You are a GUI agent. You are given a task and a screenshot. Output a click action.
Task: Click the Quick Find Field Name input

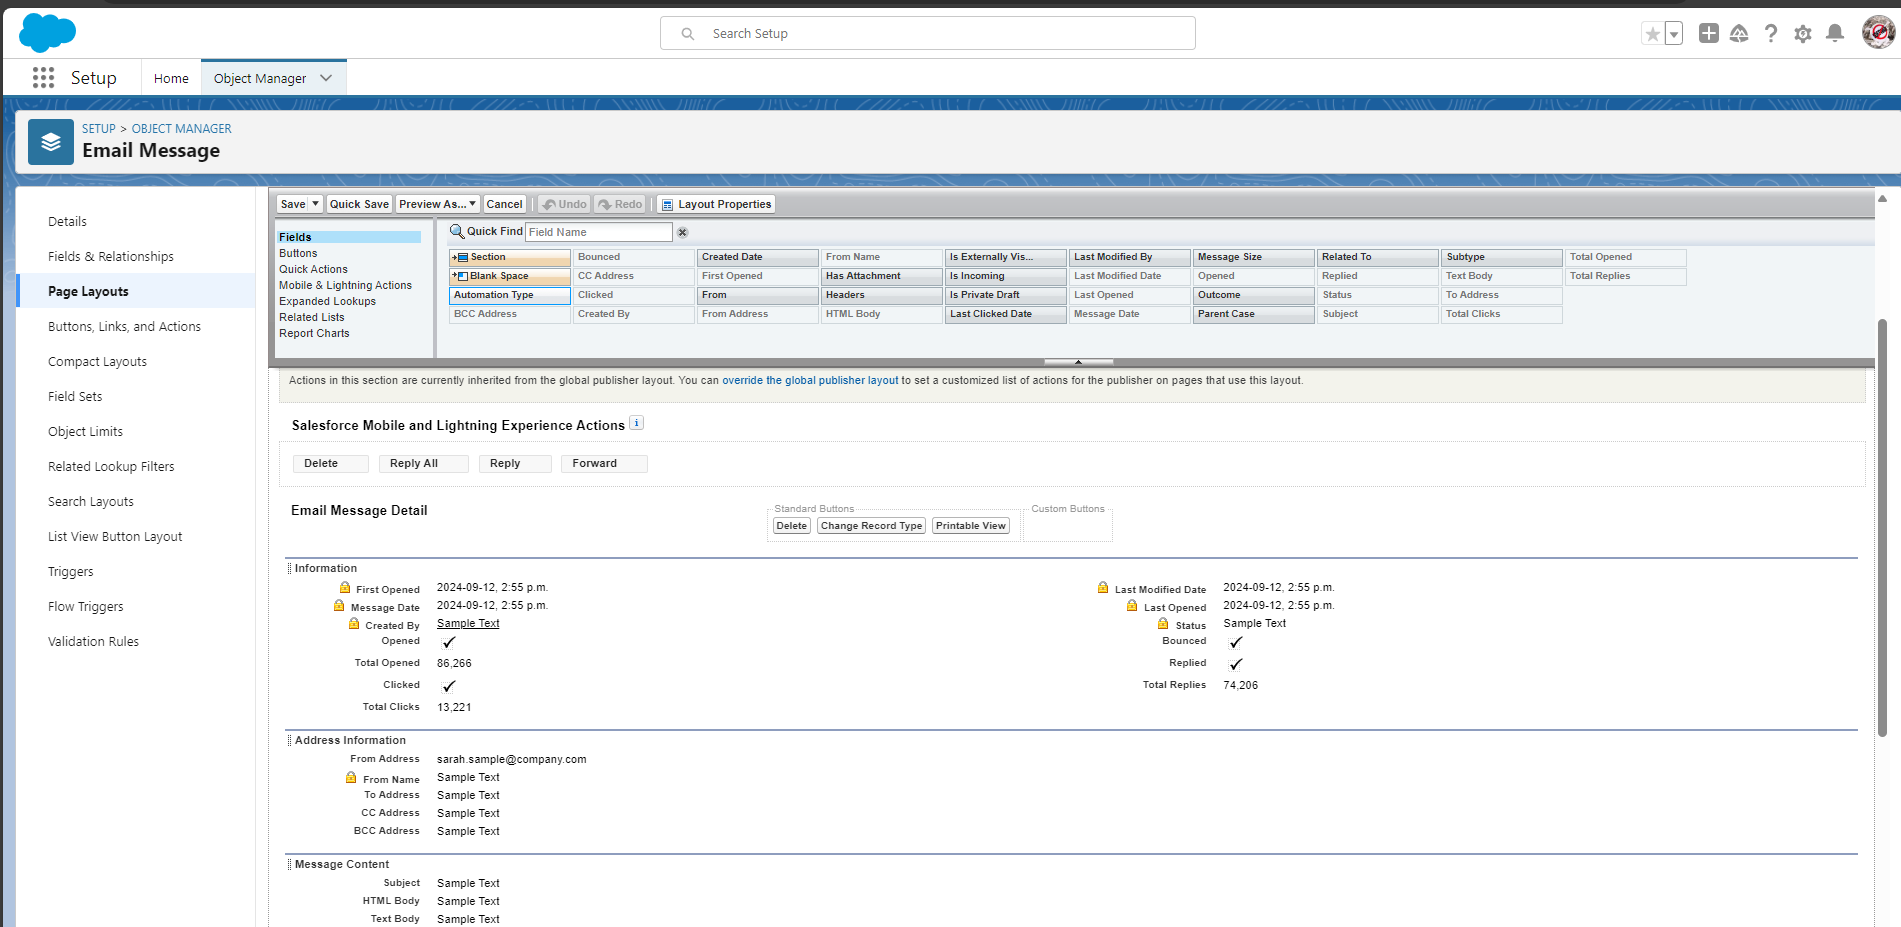598,232
